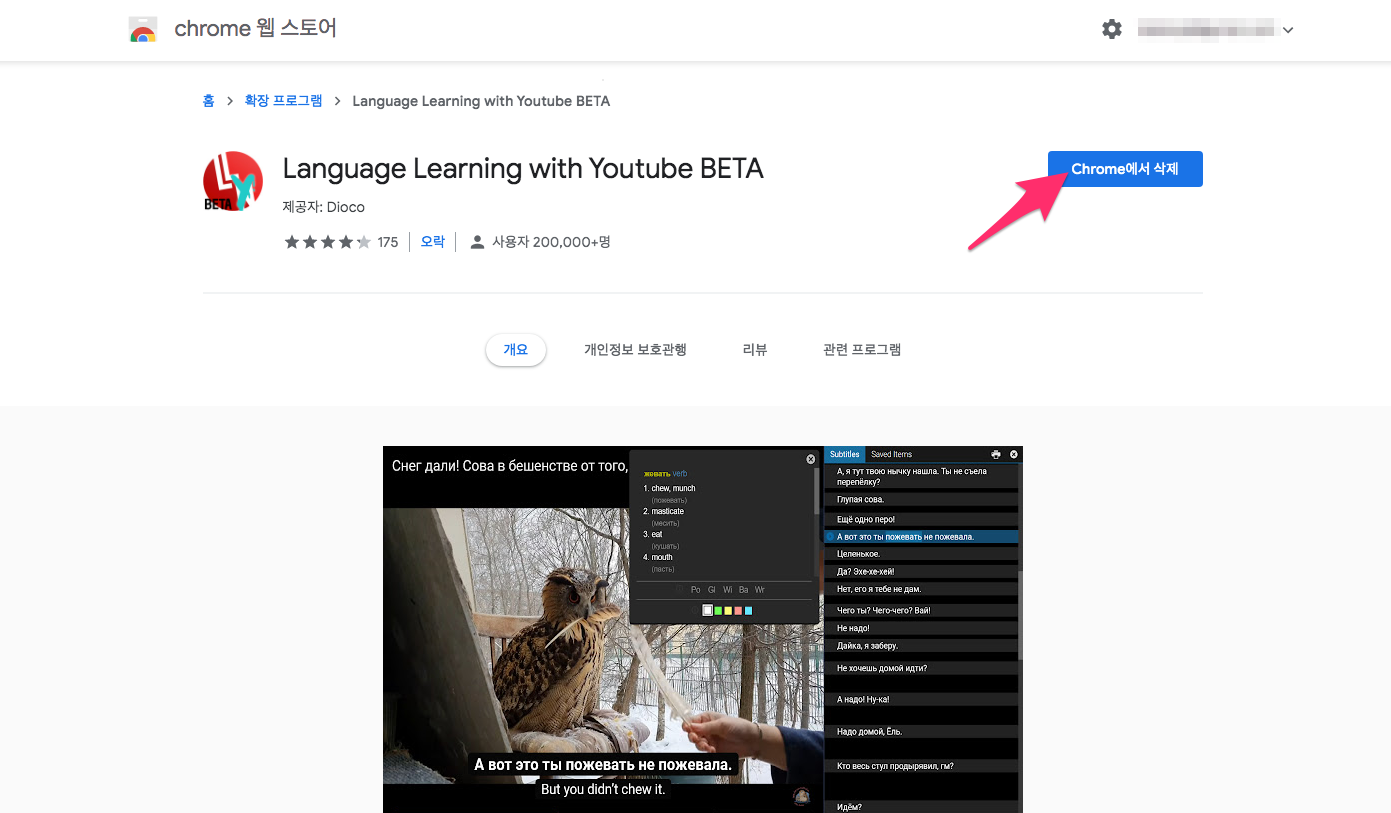Switch to the 리뷰 tab

[x=755, y=350]
